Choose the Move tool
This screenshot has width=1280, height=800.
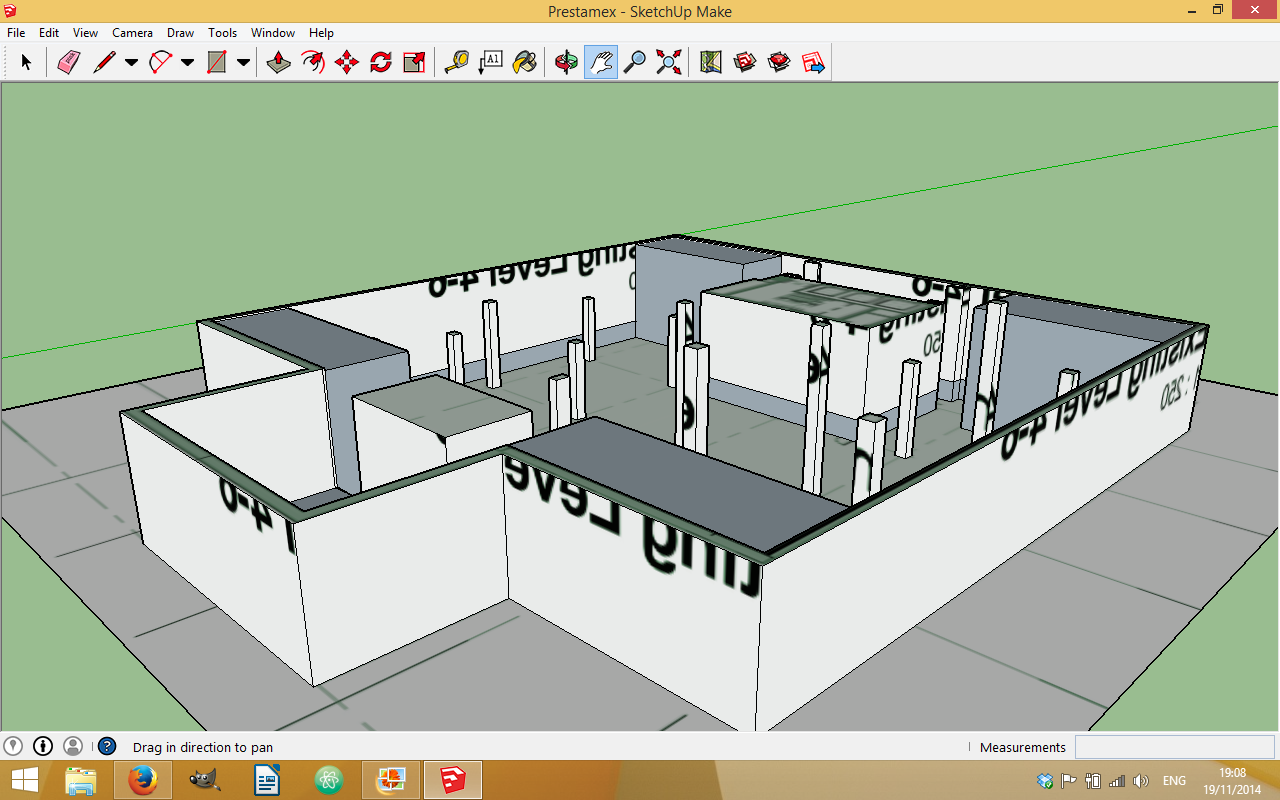coord(347,63)
